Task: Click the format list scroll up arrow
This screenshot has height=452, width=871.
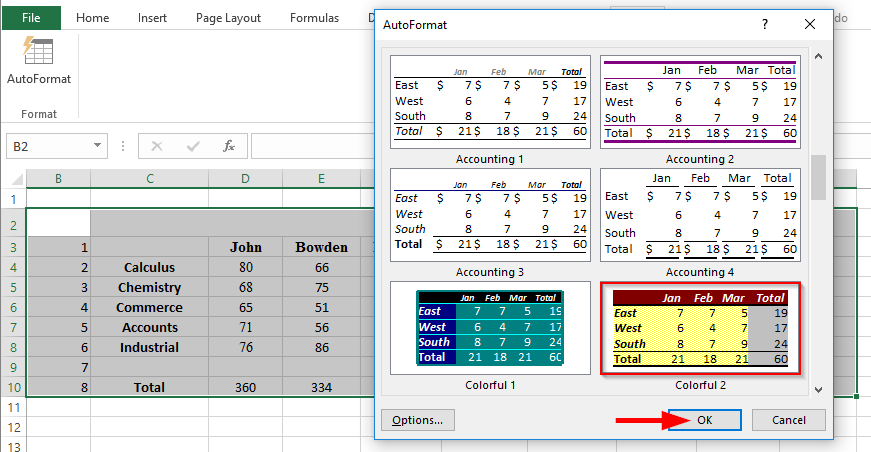Action: pyautogui.click(x=818, y=56)
